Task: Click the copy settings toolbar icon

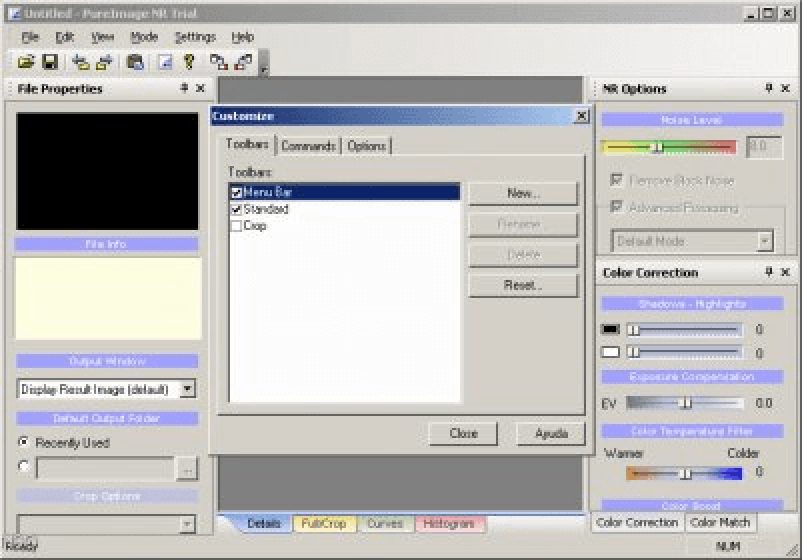Action: coord(219,62)
